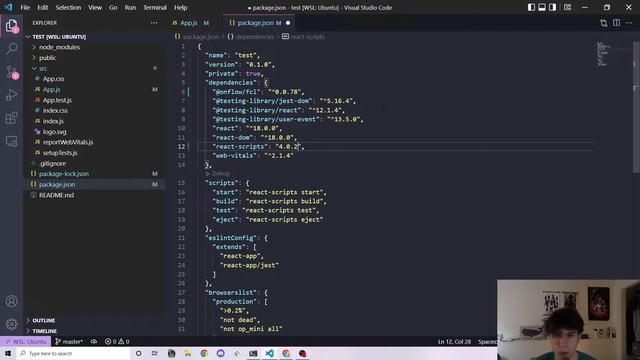Customize layout icon in title bar
Viewport: 640px width, 360px height.
coord(567,7)
